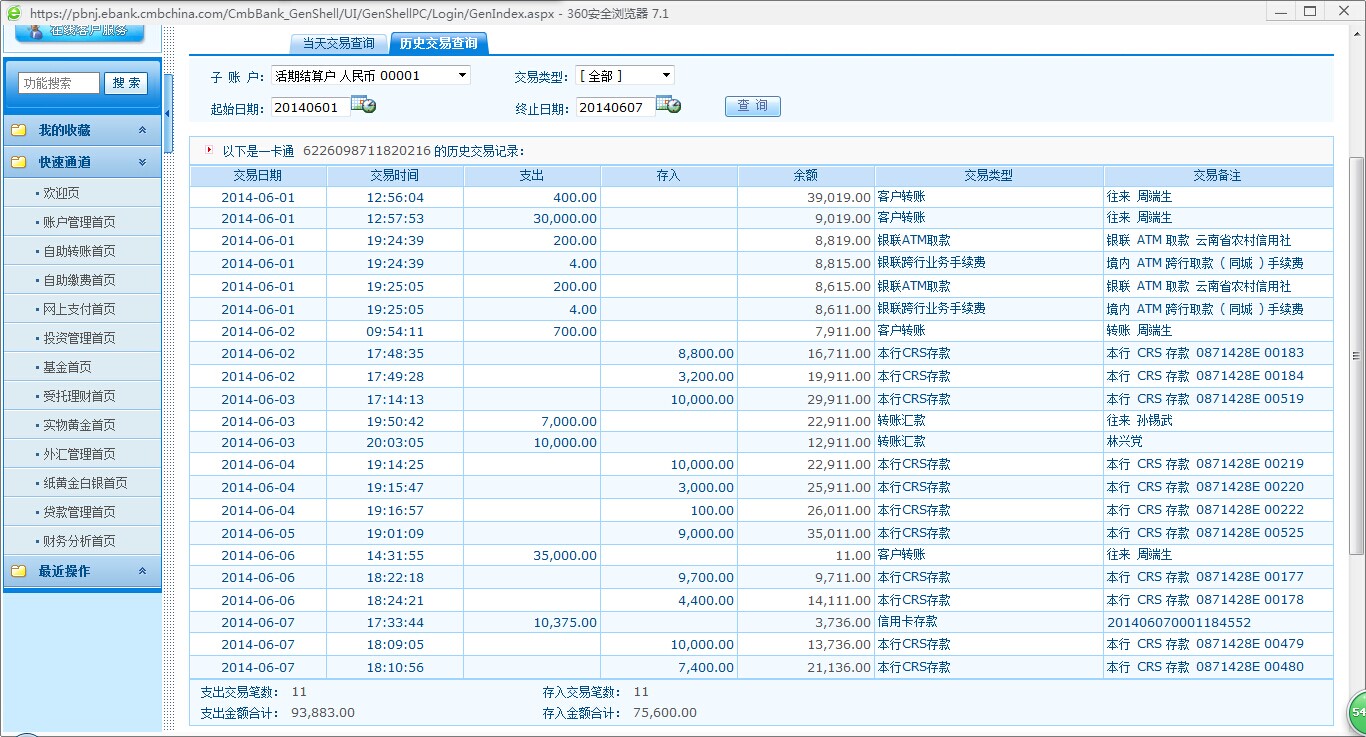The height and width of the screenshot is (737, 1366).
Task: Click the 我的收藏 folder icon
Action: pos(18,131)
